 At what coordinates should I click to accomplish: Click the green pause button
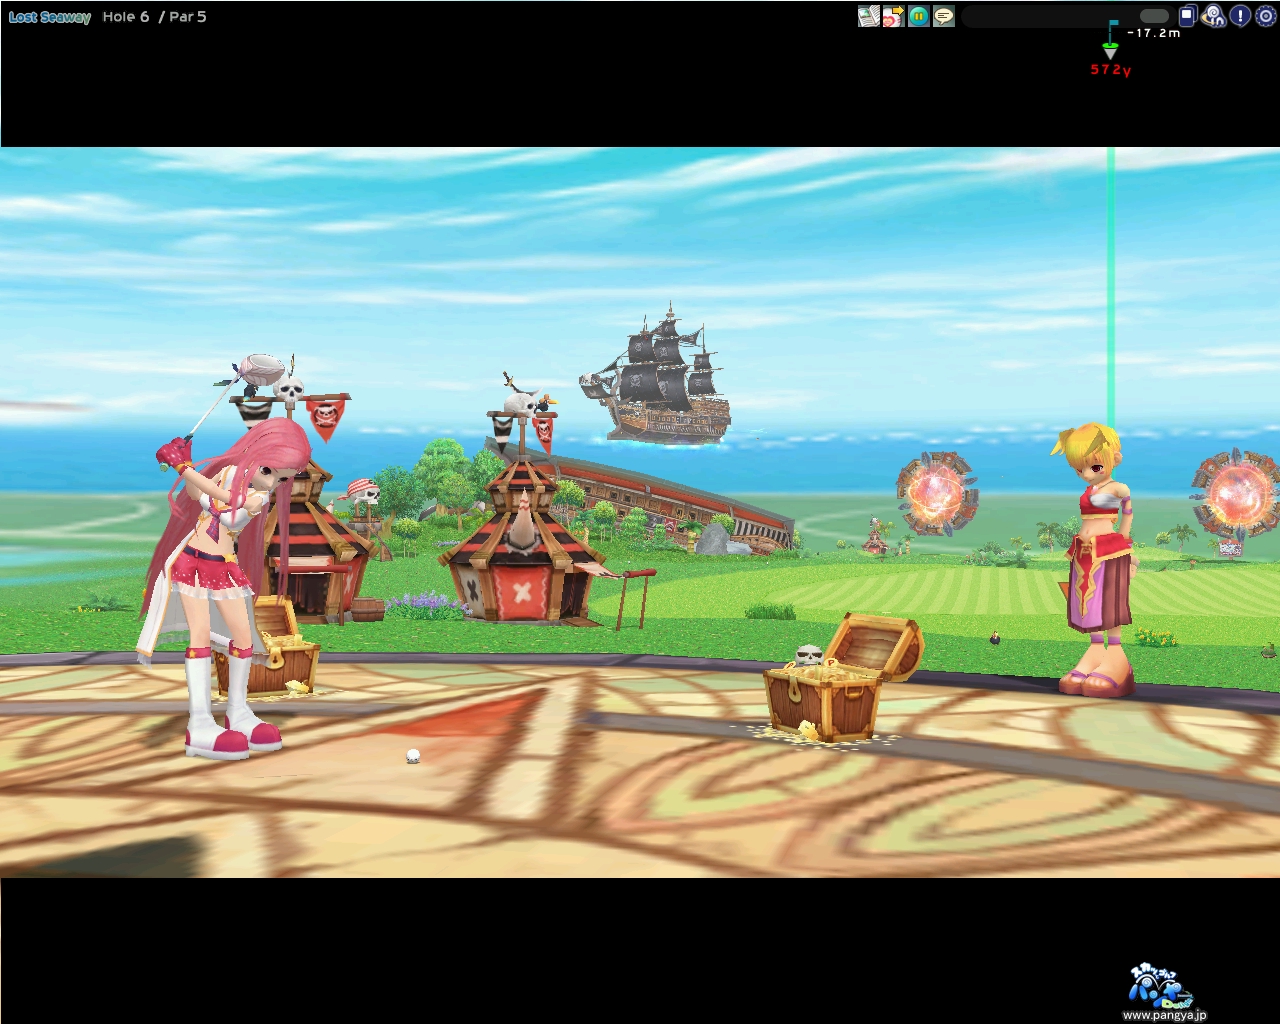click(x=918, y=16)
